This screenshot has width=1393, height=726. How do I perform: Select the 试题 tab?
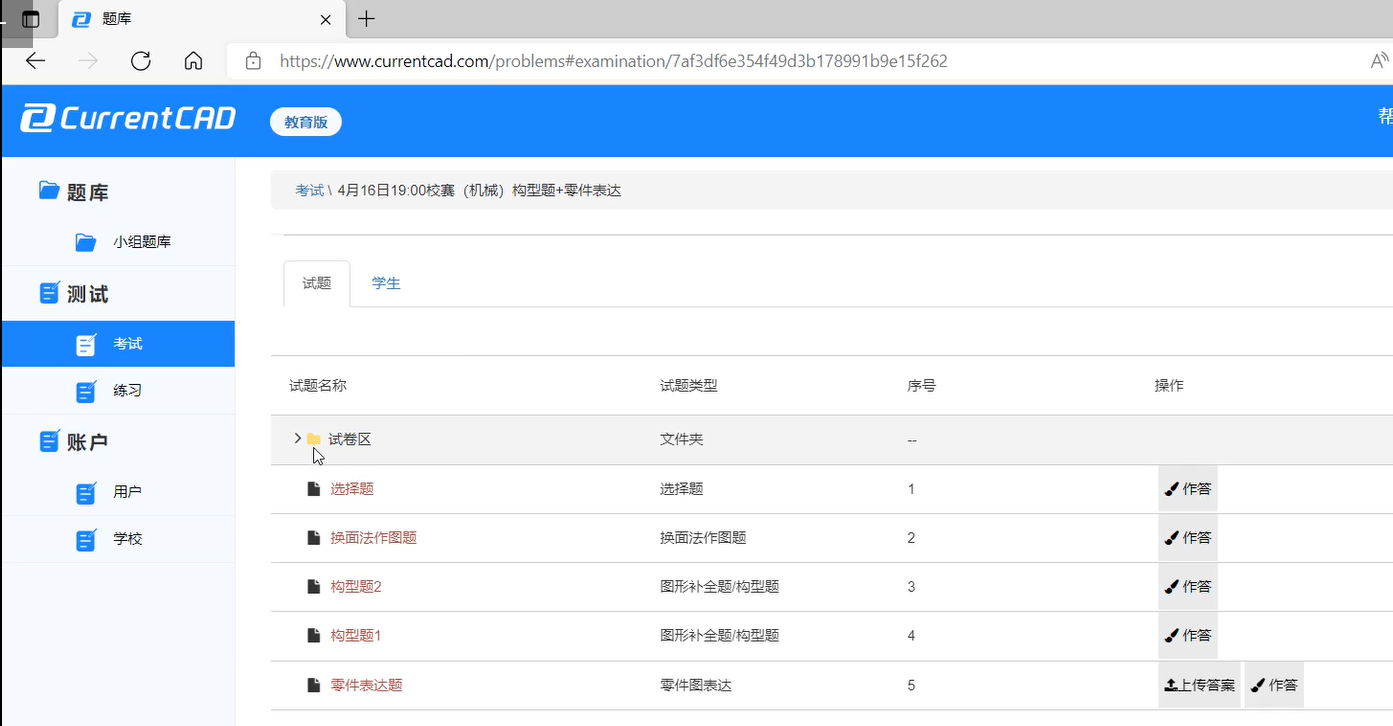316,284
